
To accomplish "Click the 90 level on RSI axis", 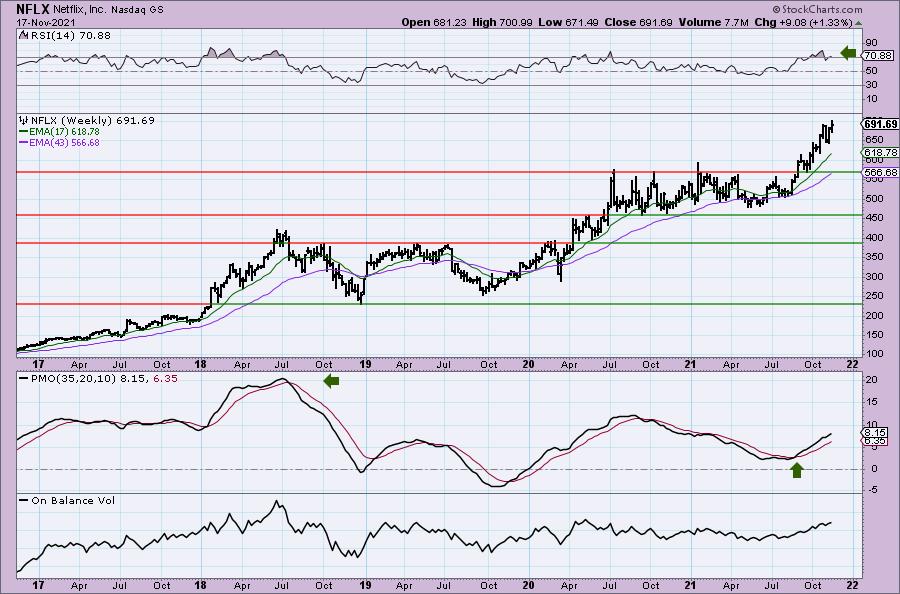I will coord(871,42).
